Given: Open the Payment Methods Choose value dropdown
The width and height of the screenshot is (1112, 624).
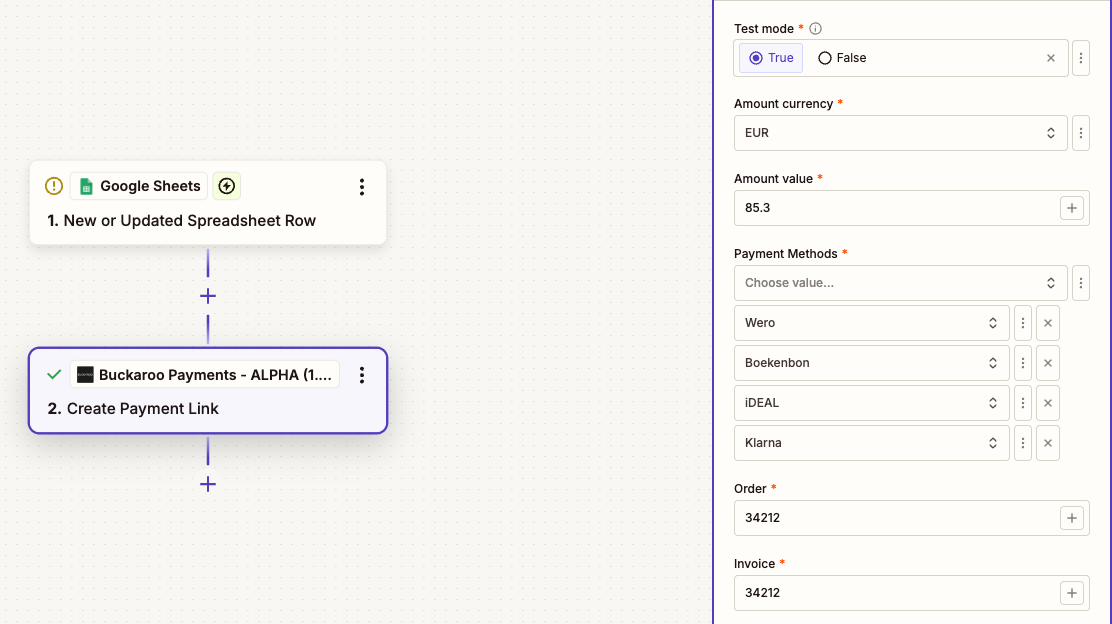Looking at the screenshot, I should point(901,283).
